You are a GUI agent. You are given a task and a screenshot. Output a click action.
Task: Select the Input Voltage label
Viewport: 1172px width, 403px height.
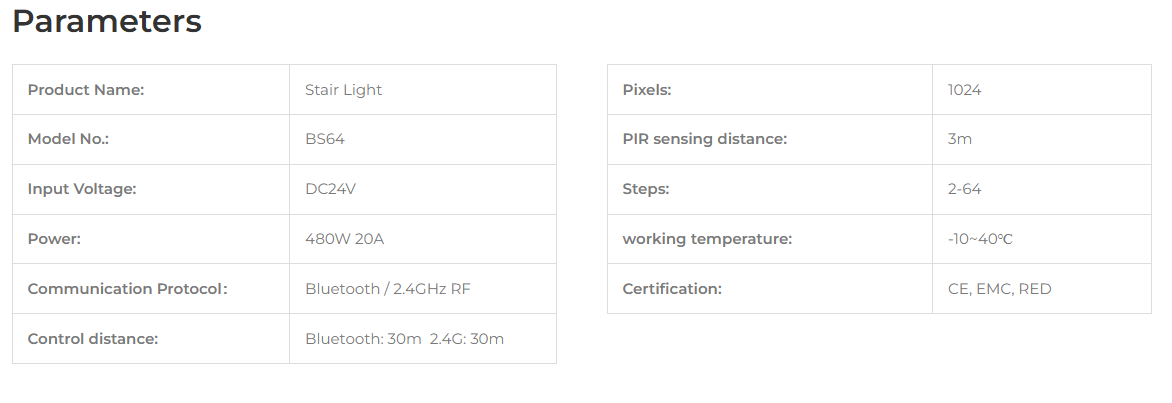(x=81, y=189)
